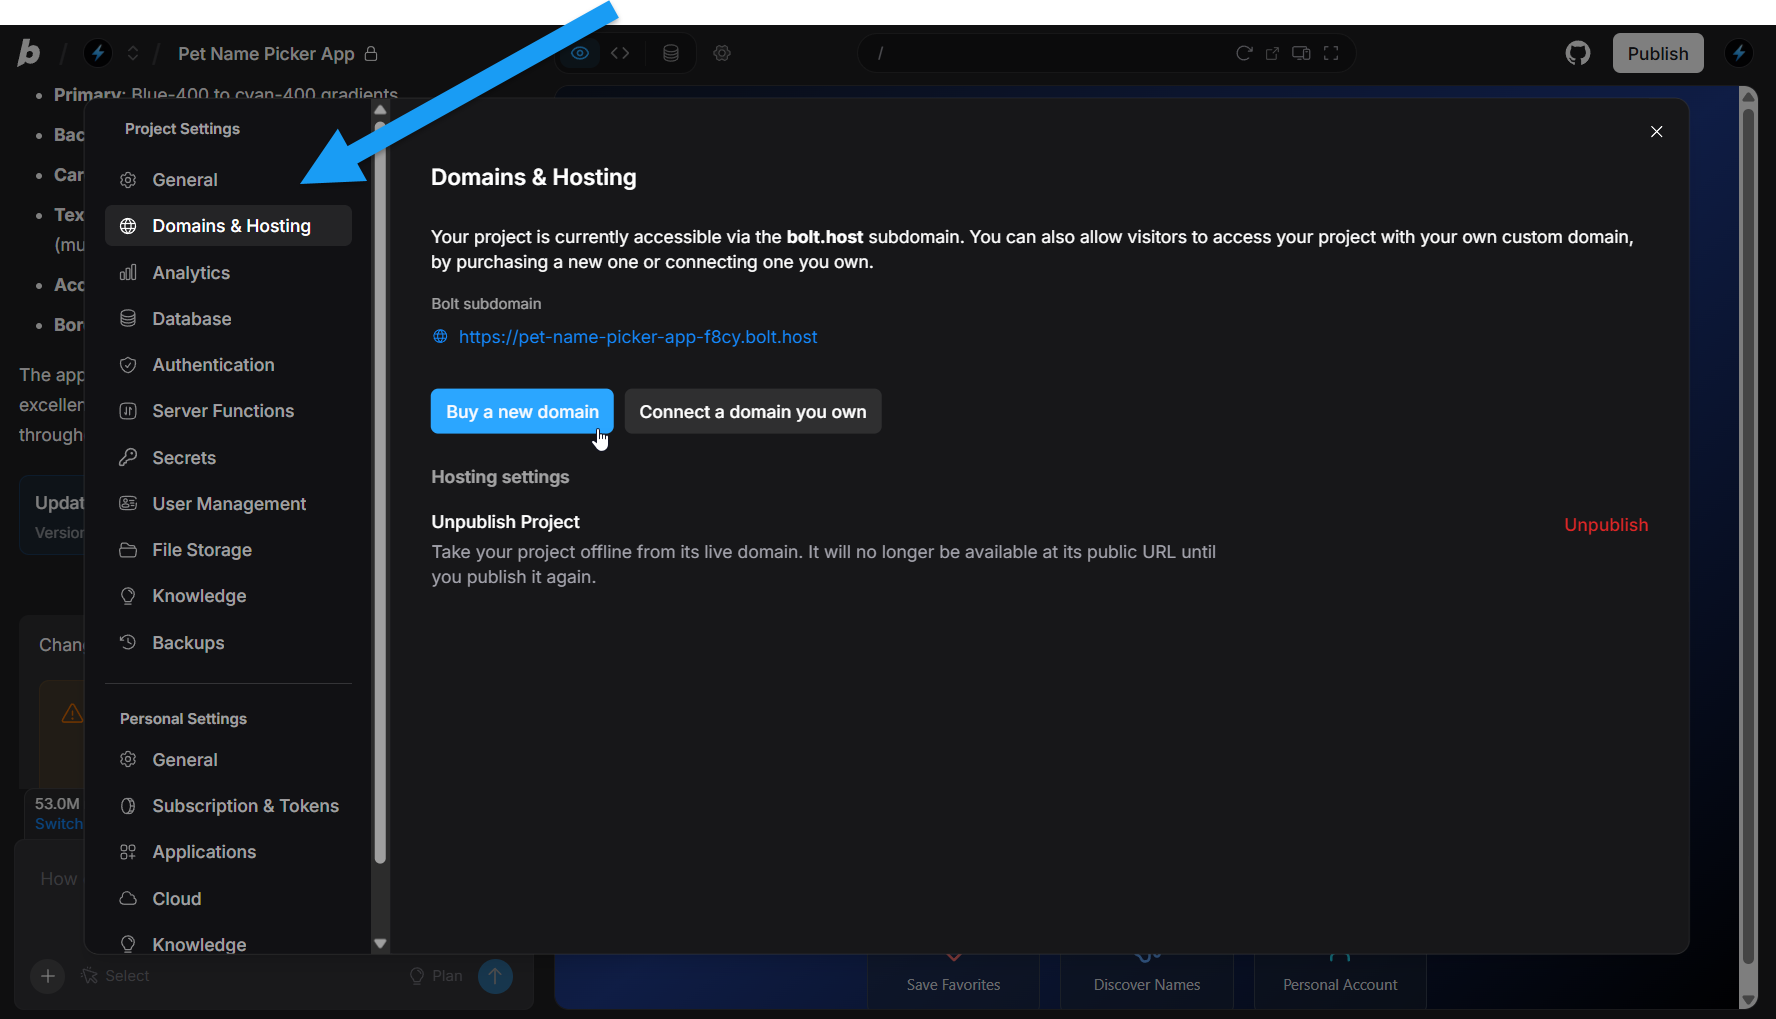Open the Backups settings section
Screen dimensions: 1776x1019
[x=228, y=643]
